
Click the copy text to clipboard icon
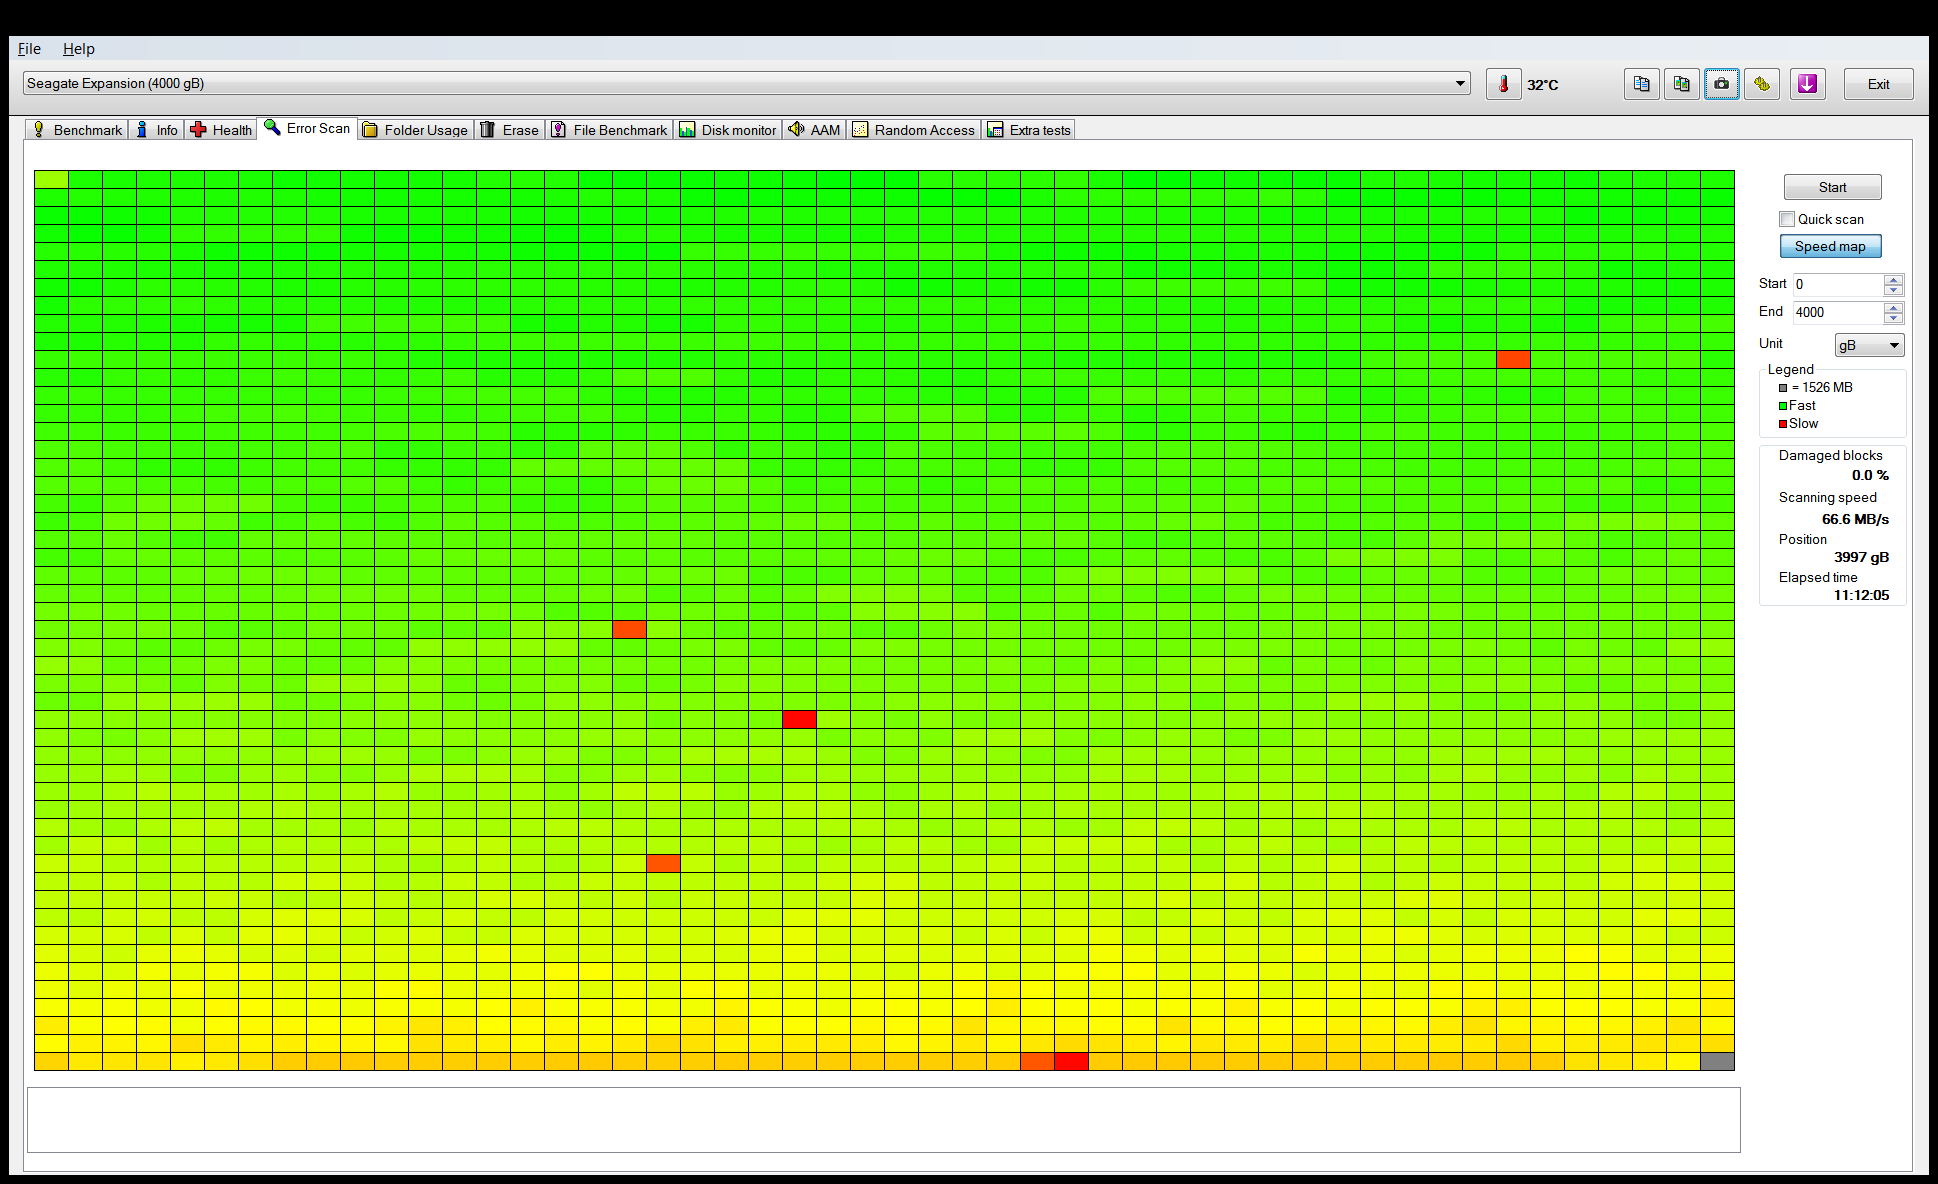point(1641,85)
